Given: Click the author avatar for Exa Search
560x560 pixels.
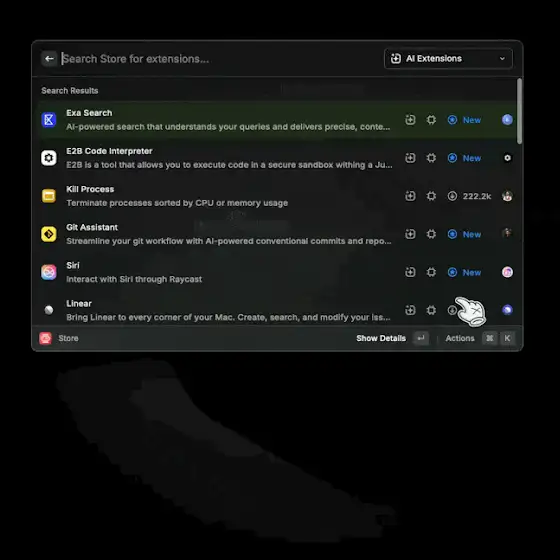Looking at the screenshot, I should (x=508, y=120).
